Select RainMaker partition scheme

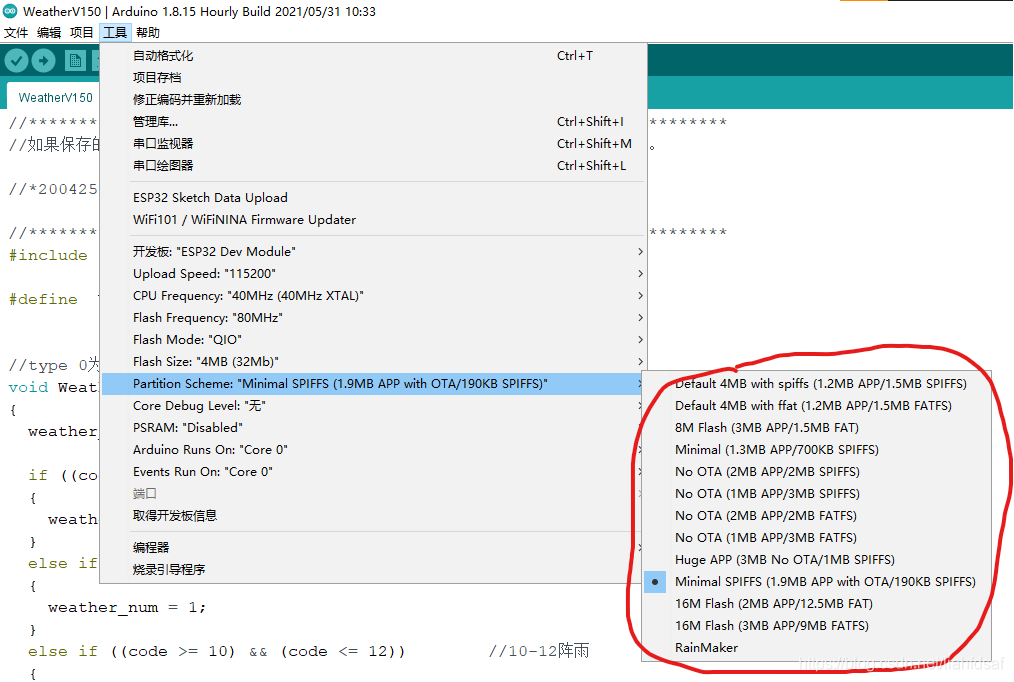(817, 648)
